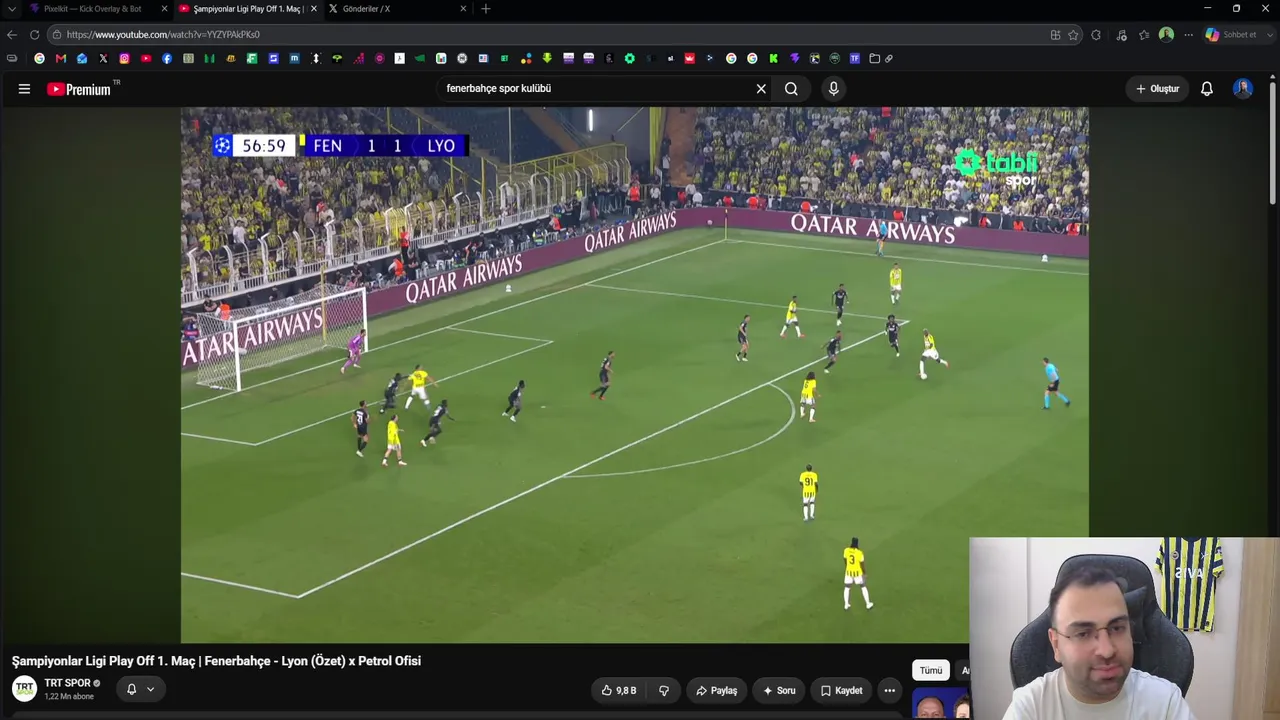The image size is (1280, 720).
Task: Open the Soru ask button
Action: tap(779, 690)
